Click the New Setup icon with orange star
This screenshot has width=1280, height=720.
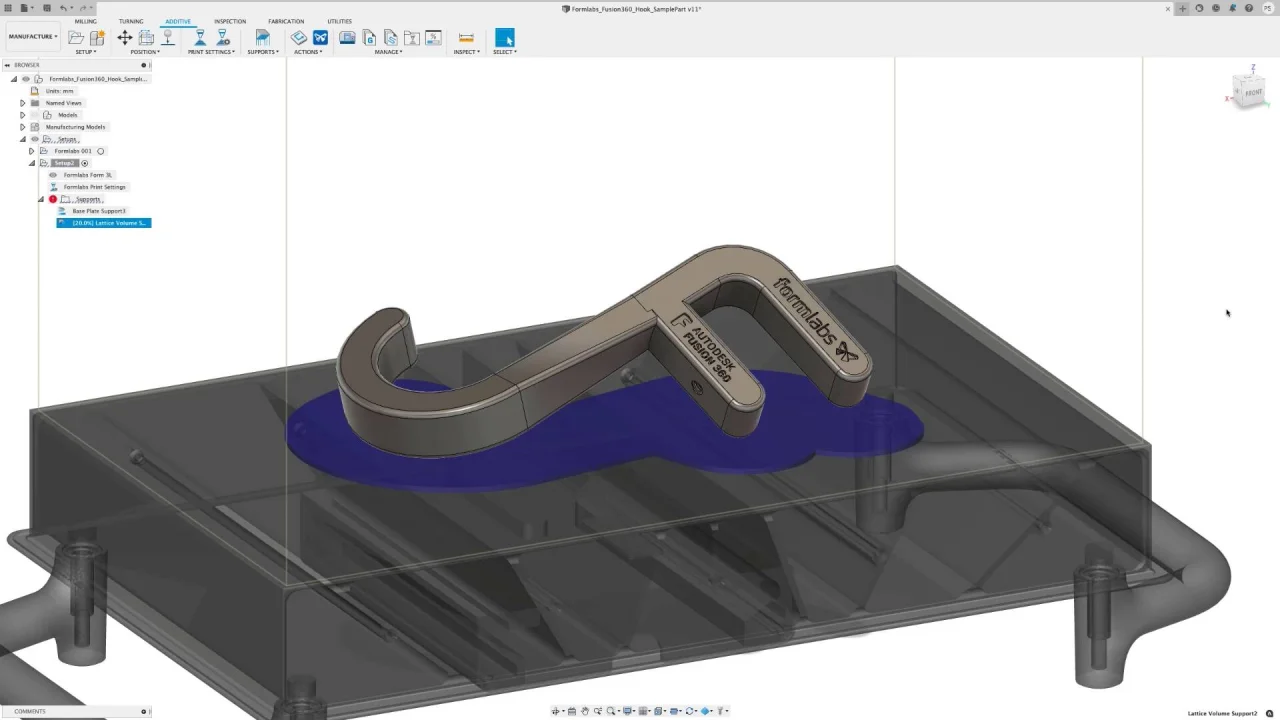pyautogui.click(x=97, y=37)
